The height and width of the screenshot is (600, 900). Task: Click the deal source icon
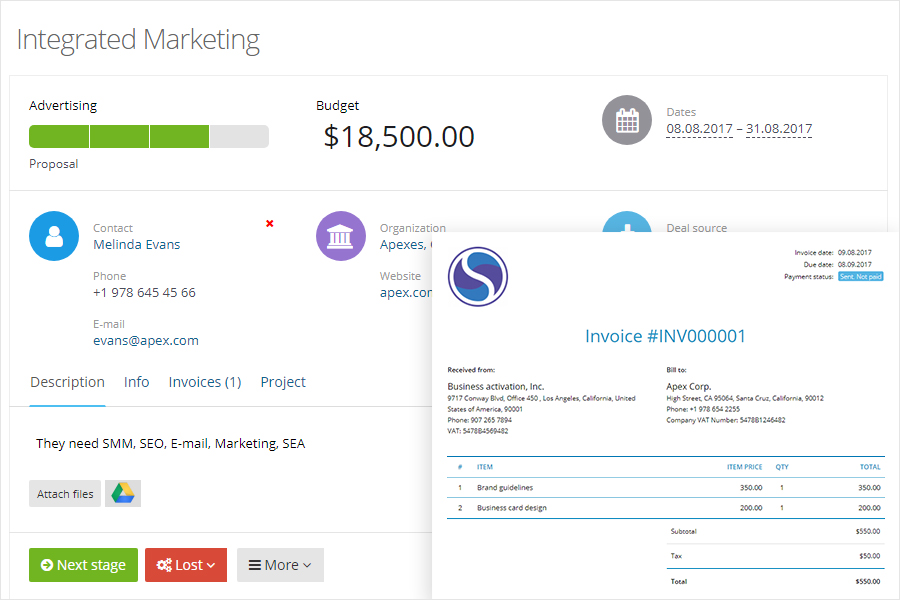(627, 221)
